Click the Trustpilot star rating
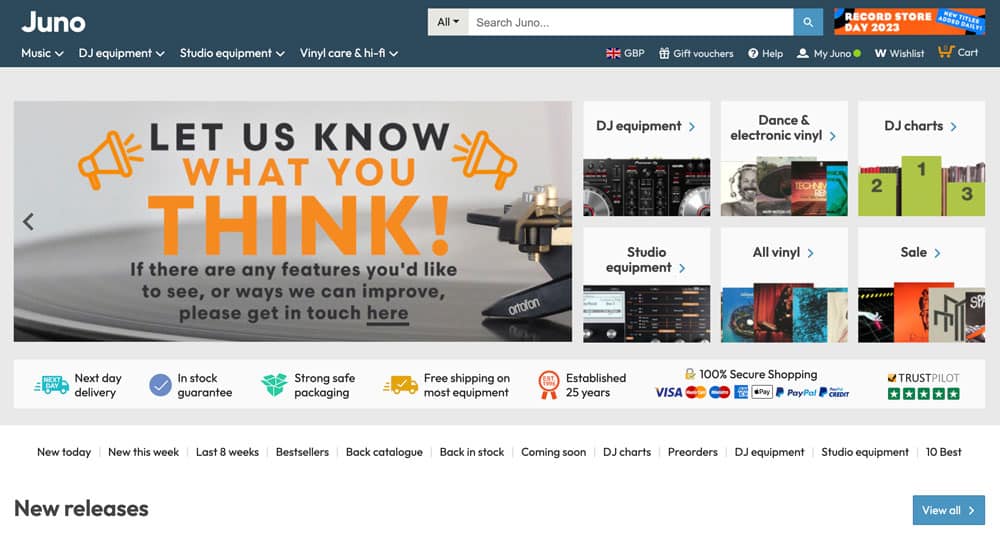The image size is (1000, 535). click(923, 394)
